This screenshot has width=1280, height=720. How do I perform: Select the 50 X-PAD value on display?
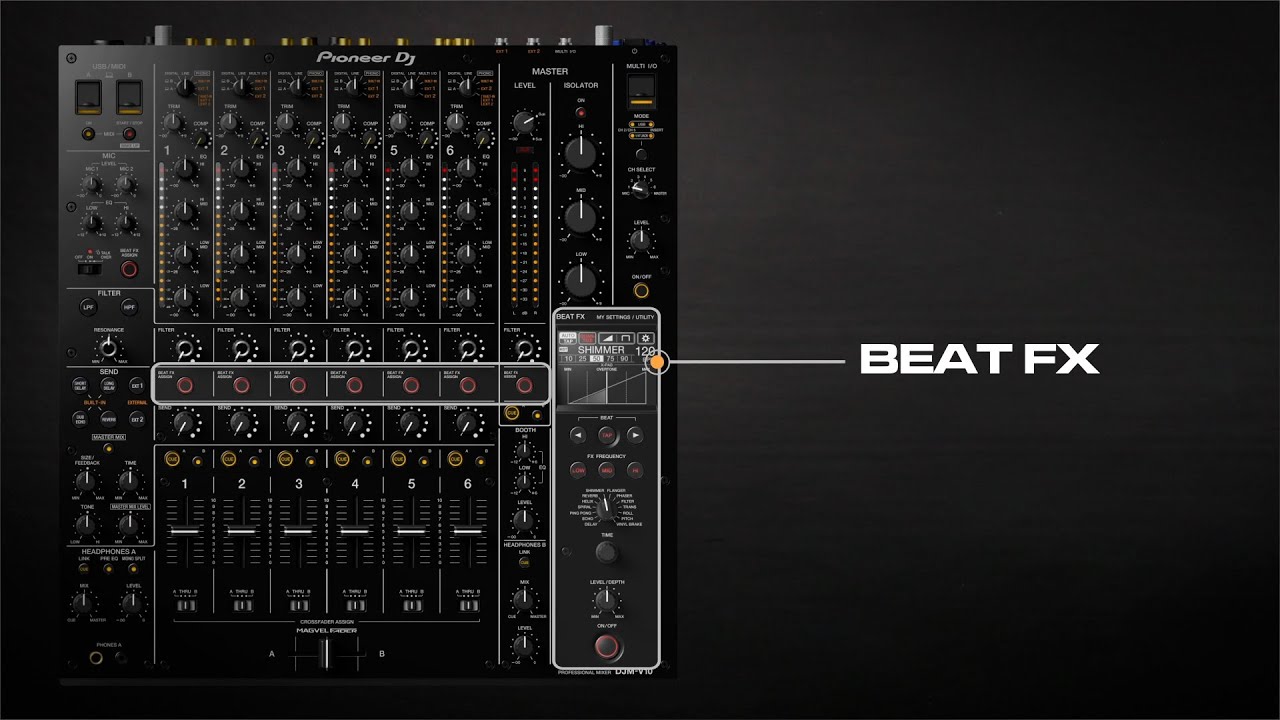pos(597,358)
